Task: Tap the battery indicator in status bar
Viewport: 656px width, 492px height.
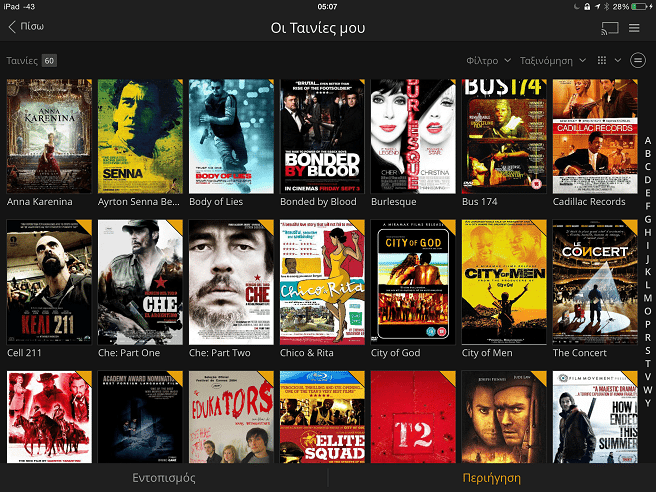Action: pos(639,6)
